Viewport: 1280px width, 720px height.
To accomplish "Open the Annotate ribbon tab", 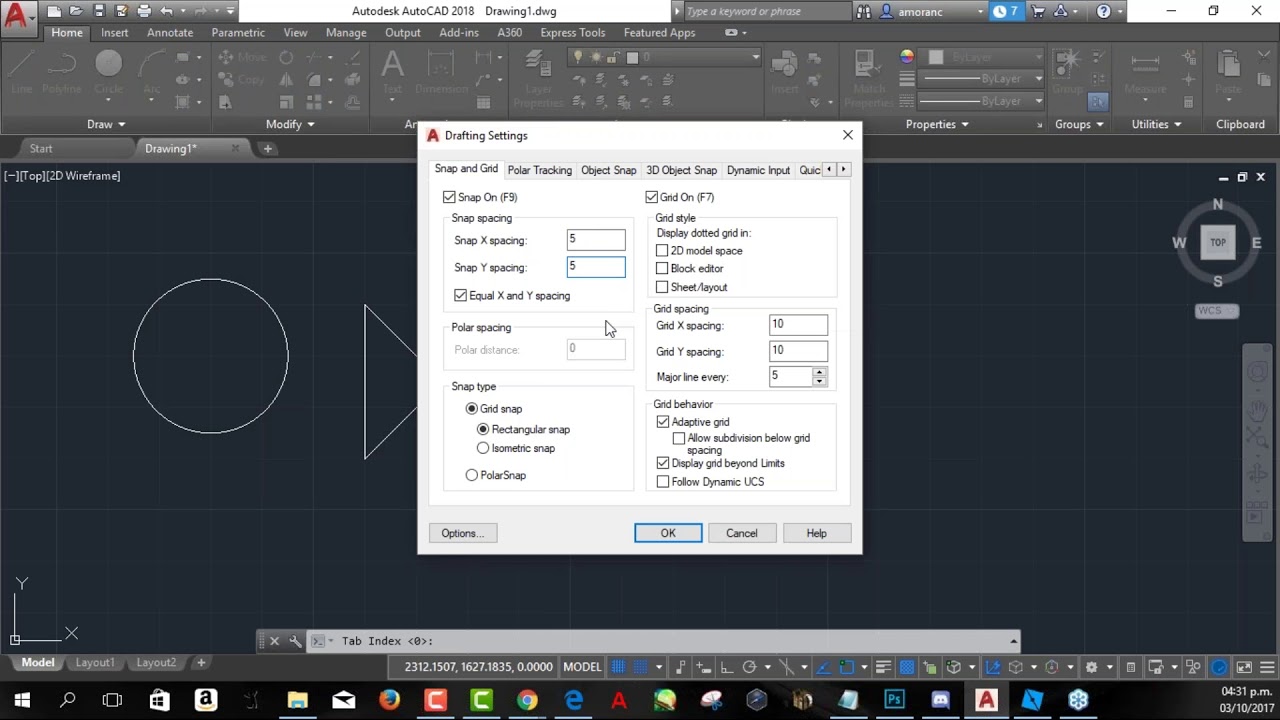I will pyautogui.click(x=170, y=32).
